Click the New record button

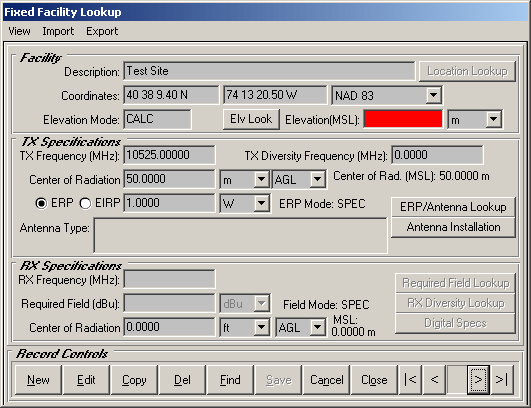(x=38, y=380)
